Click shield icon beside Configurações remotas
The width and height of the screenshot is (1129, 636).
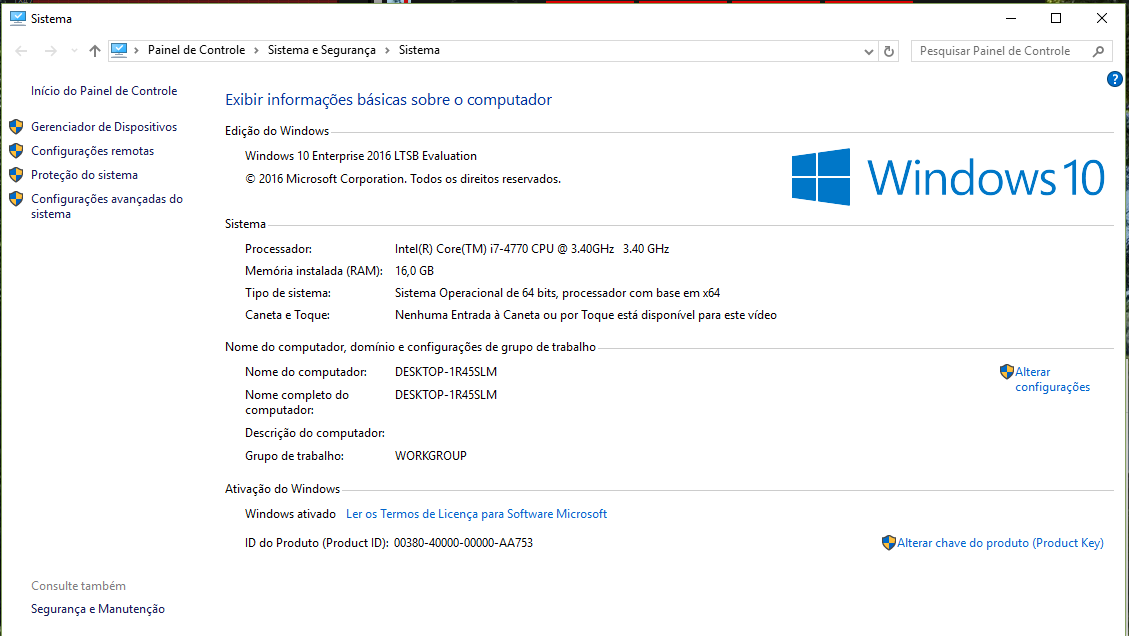click(x=16, y=151)
